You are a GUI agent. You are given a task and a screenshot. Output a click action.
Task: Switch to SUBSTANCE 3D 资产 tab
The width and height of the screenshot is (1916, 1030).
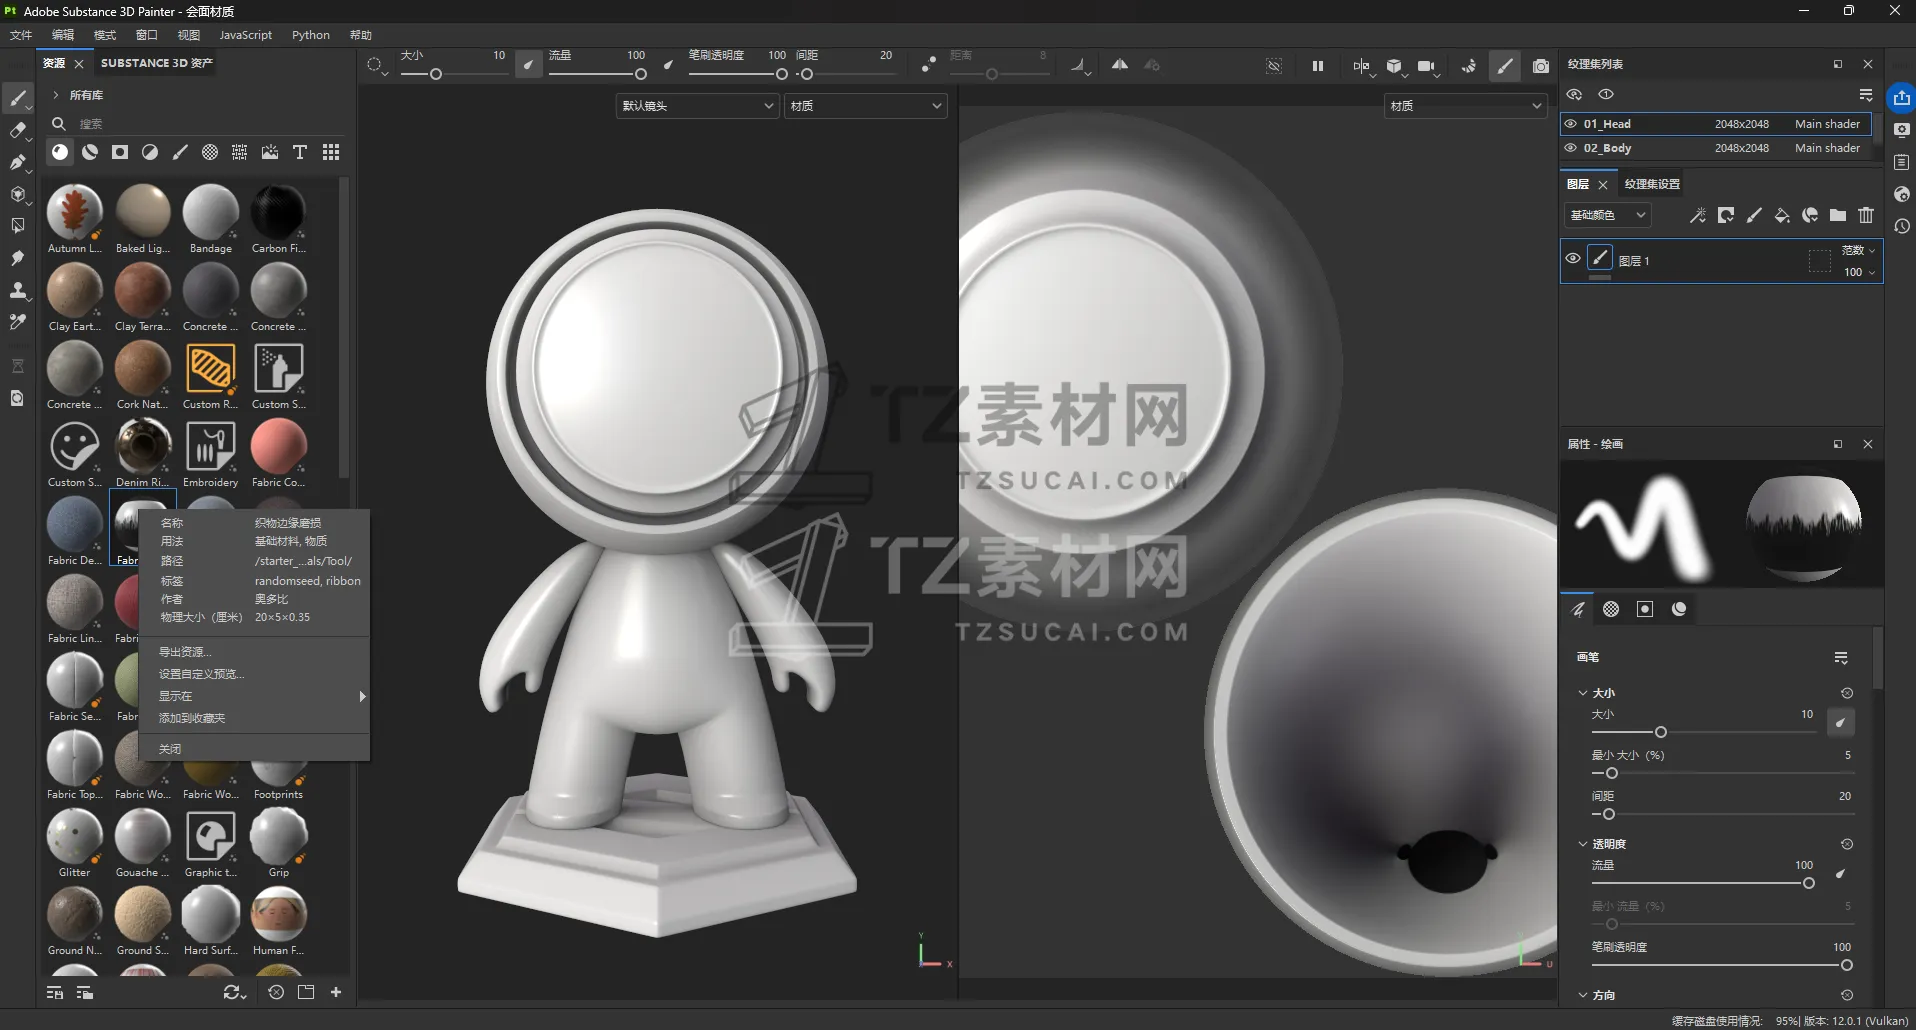pyautogui.click(x=157, y=63)
